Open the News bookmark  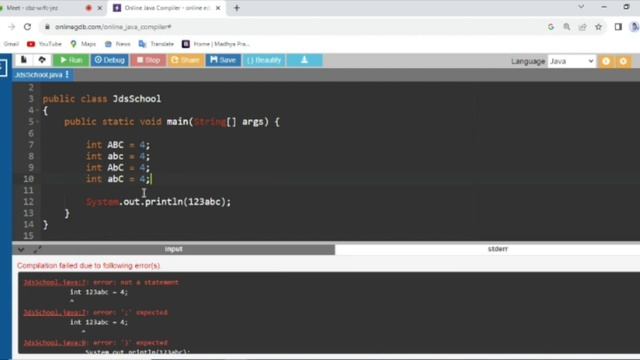[118, 44]
